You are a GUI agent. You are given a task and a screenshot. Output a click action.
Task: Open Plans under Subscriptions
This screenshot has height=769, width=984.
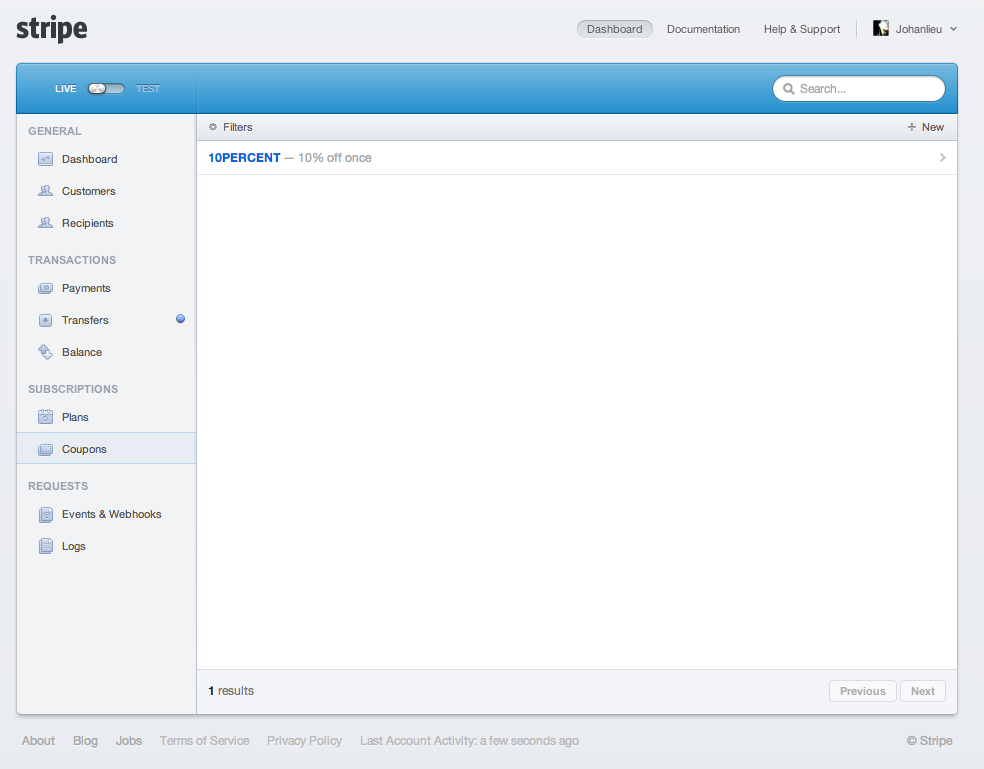pyautogui.click(x=75, y=417)
